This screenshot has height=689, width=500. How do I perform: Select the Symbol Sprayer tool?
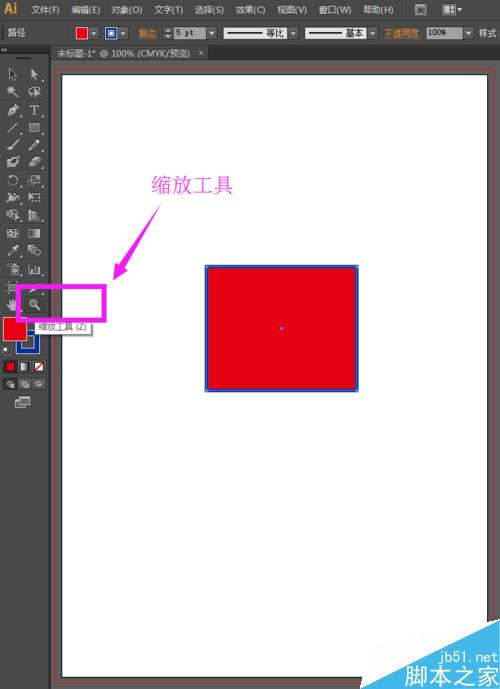click(x=13, y=269)
